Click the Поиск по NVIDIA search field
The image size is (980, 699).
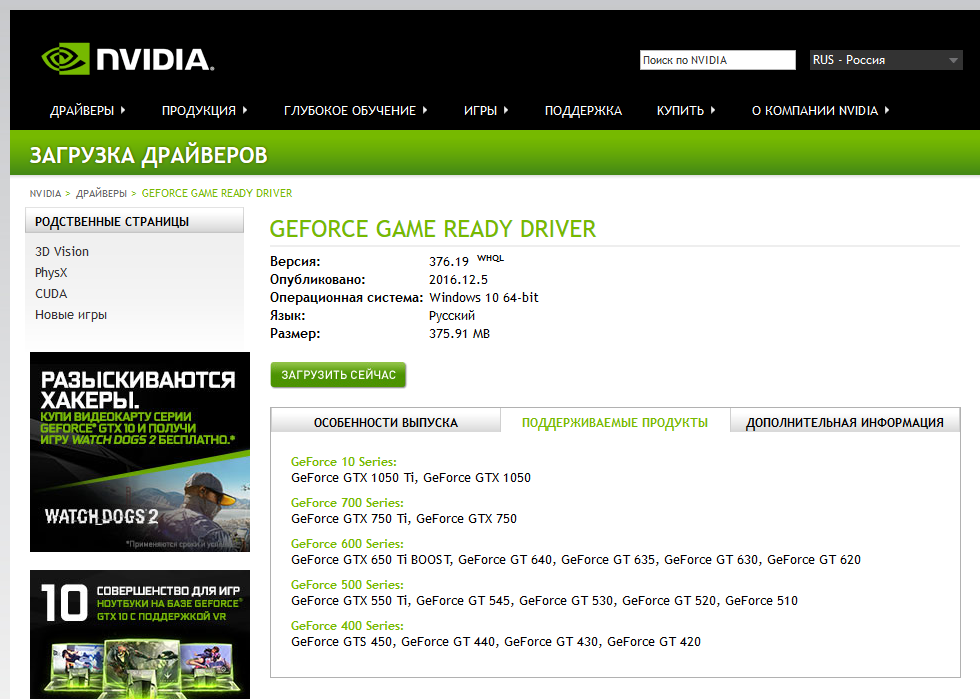[x=718, y=60]
